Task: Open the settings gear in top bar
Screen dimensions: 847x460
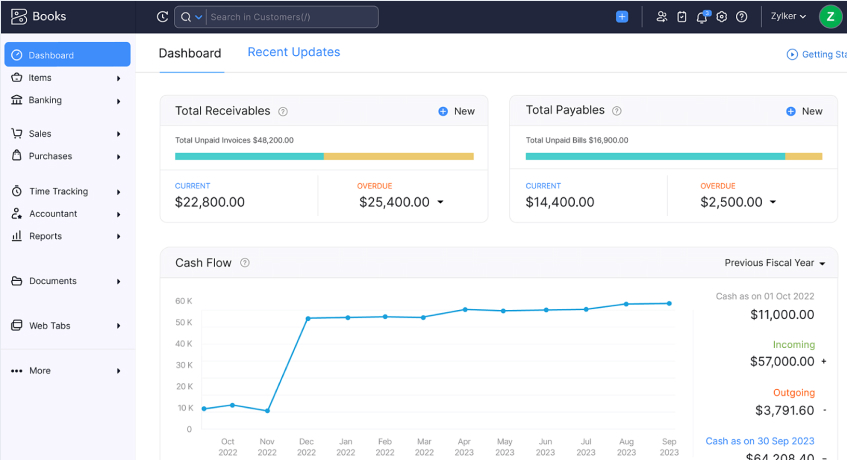Action: (721, 17)
